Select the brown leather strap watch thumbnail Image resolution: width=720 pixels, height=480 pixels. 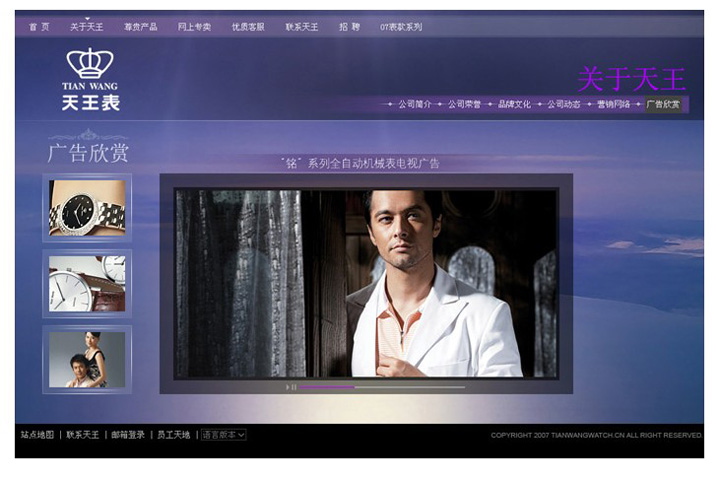point(87,283)
